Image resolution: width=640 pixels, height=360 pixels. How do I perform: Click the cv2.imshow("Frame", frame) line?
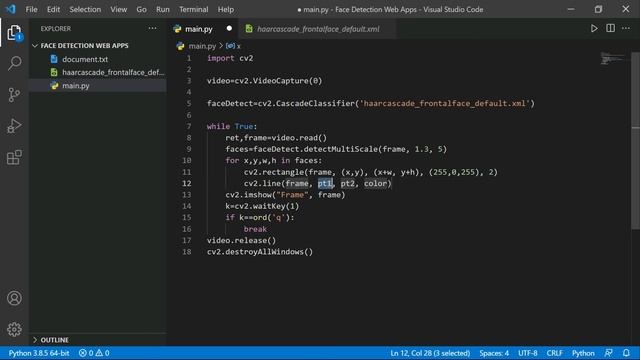285,195
